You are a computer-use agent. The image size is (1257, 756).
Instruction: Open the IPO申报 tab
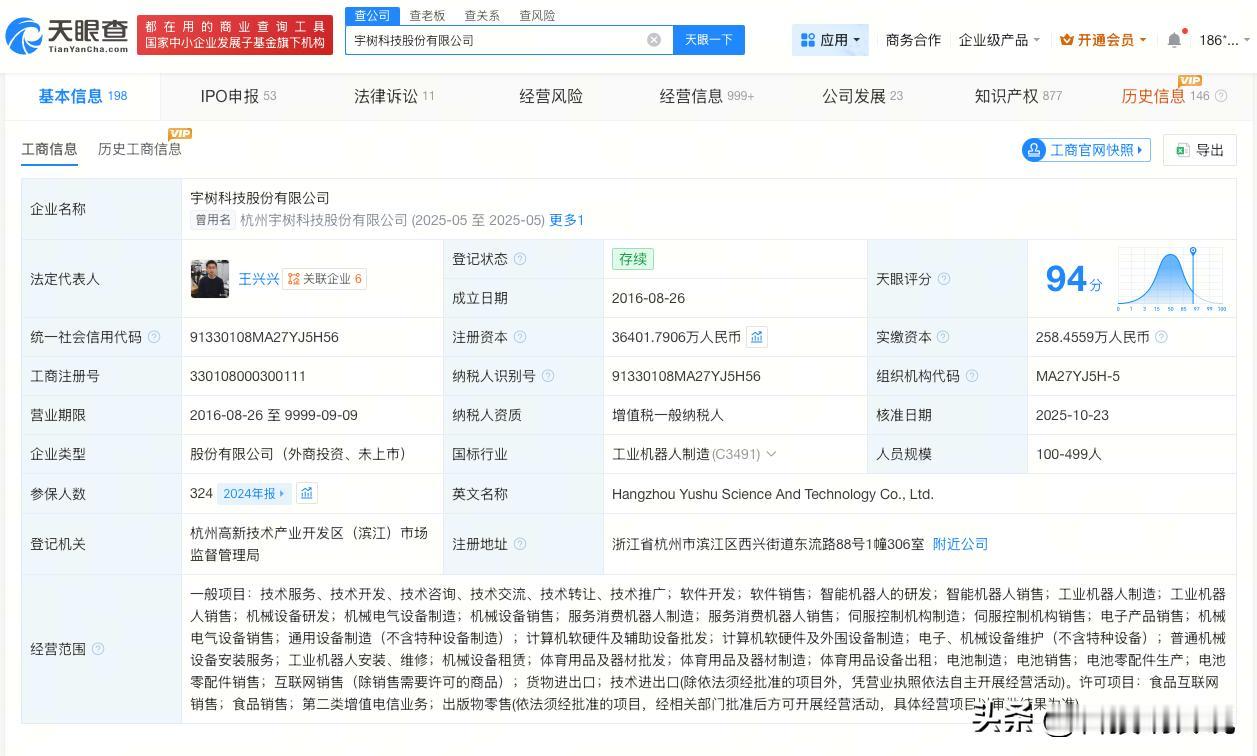[x=238, y=96]
